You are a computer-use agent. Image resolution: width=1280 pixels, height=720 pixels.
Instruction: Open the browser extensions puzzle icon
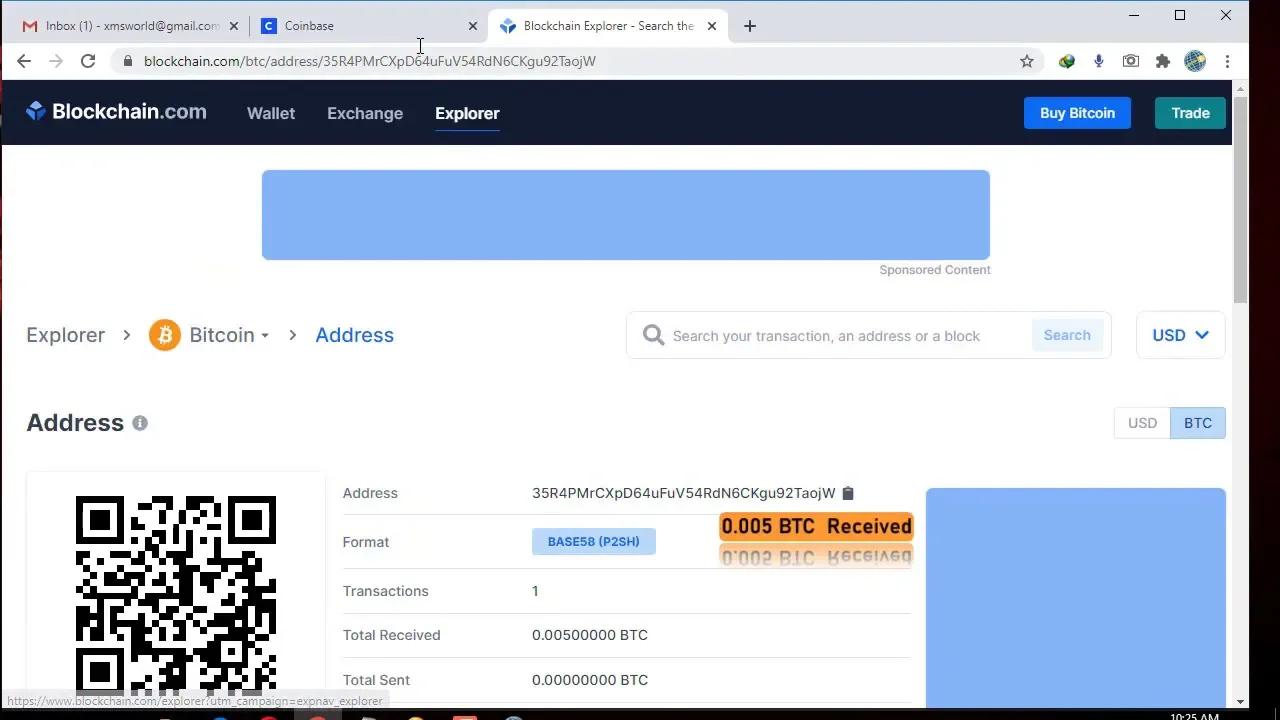pyautogui.click(x=1163, y=61)
